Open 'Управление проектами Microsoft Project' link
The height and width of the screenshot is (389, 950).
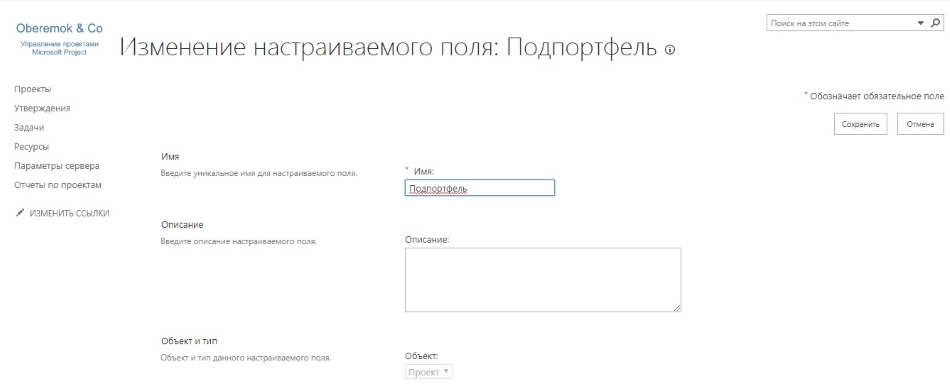point(59,48)
